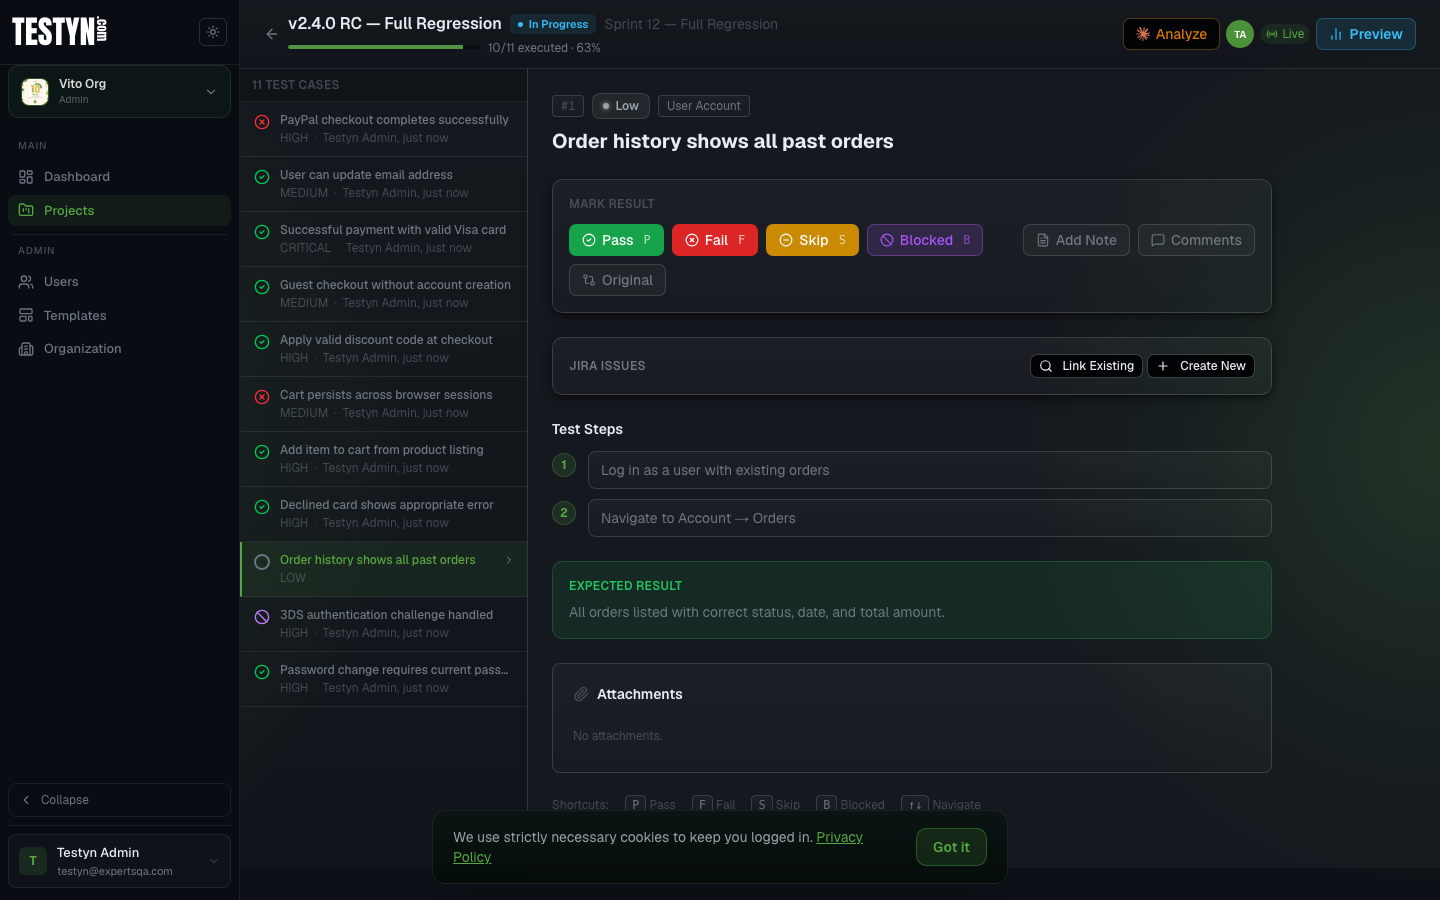This screenshot has width=1440, height=900.
Task: Collapse the sidebar
Action: point(119,800)
